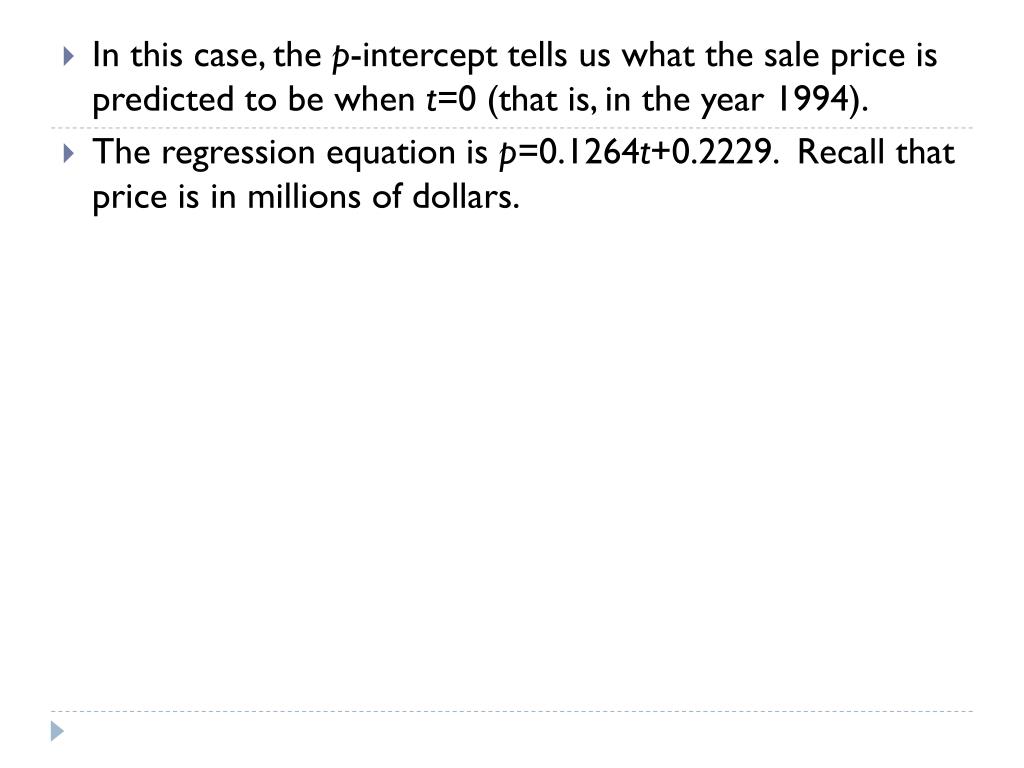Click the italic p before "=0.1264t"
1024x768 pixels.
coord(507,155)
